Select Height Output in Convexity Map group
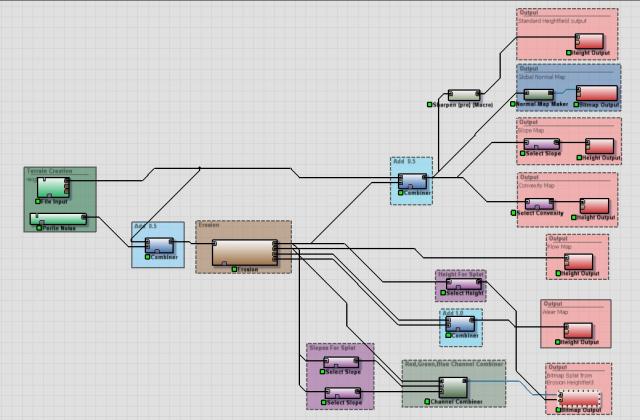The image size is (640, 420). [x=594, y=206]
